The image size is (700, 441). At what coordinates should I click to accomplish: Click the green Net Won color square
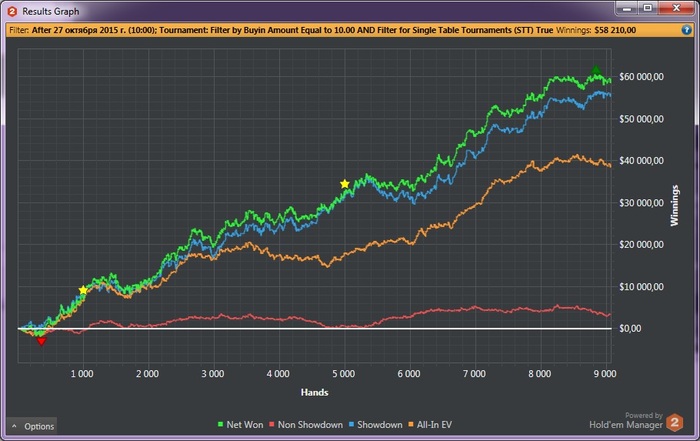(x=221, y=424)
